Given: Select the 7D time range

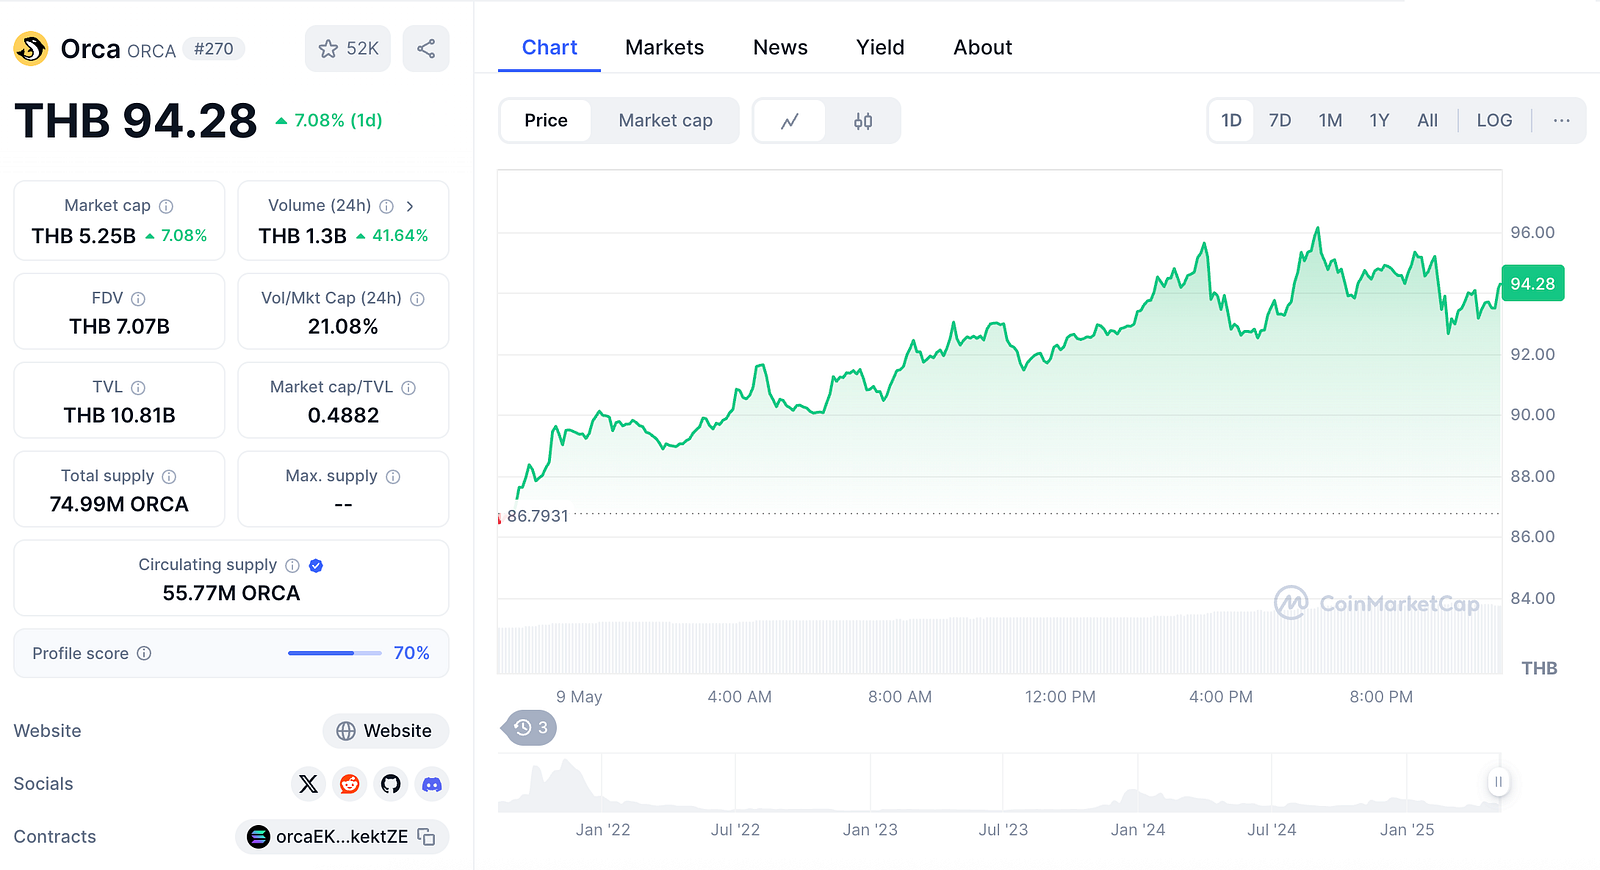Looking at the screenshot, I should 1280,121.
